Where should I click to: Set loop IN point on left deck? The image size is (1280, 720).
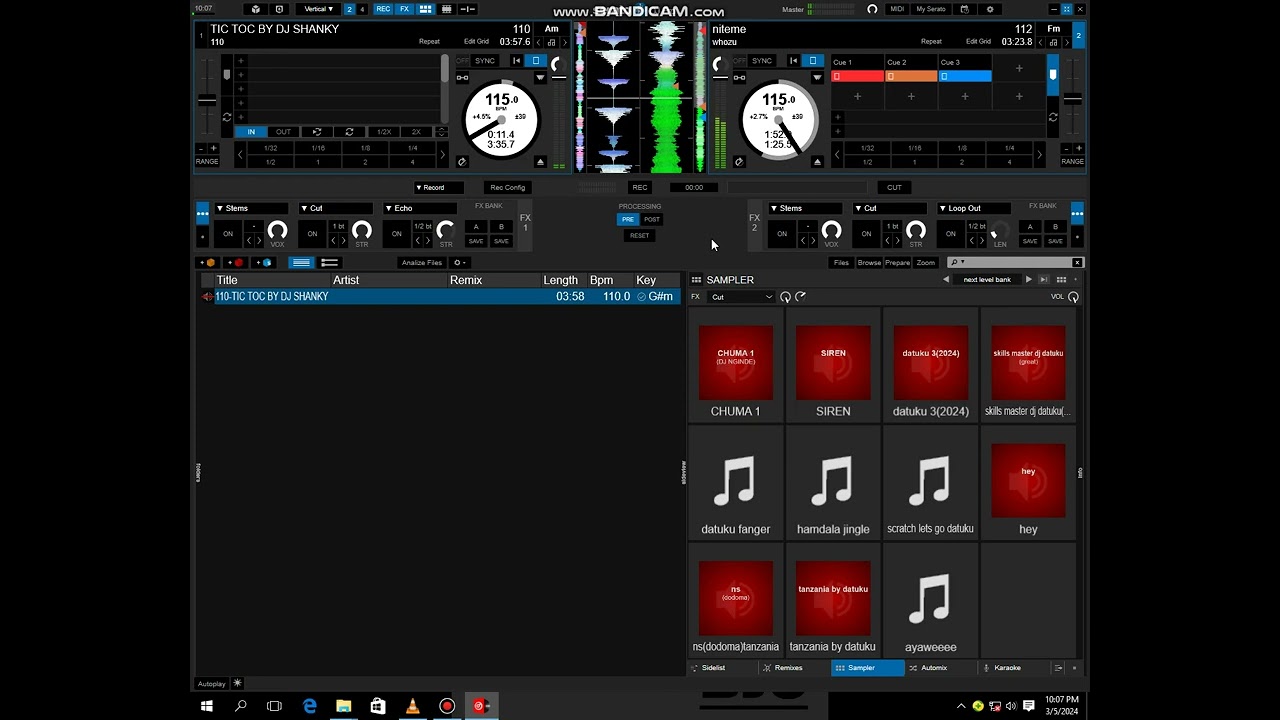pyautogui.click(x=251, y=132)
